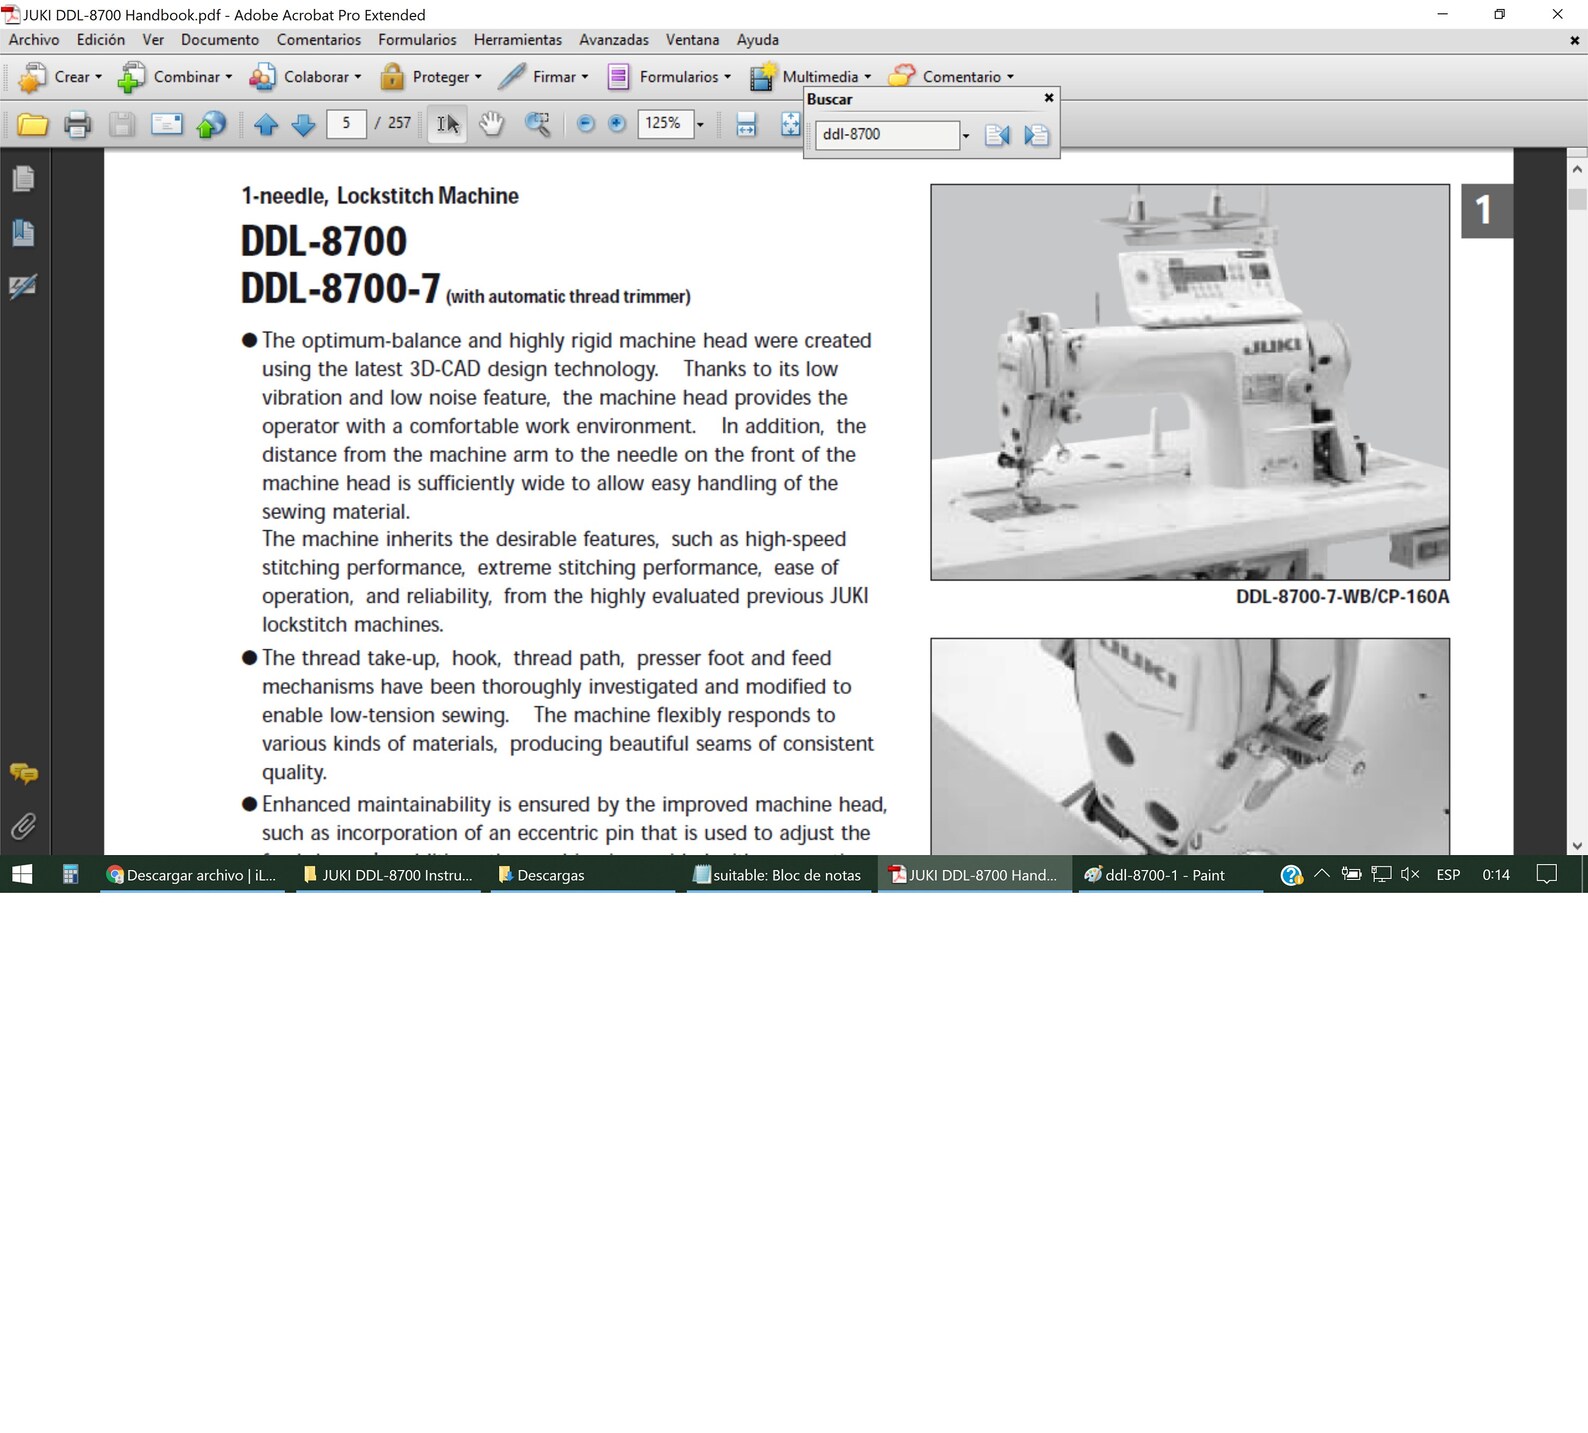1588x1433 pixels.
Task: Open the Avanzadas menu
Action: (614, 40)
